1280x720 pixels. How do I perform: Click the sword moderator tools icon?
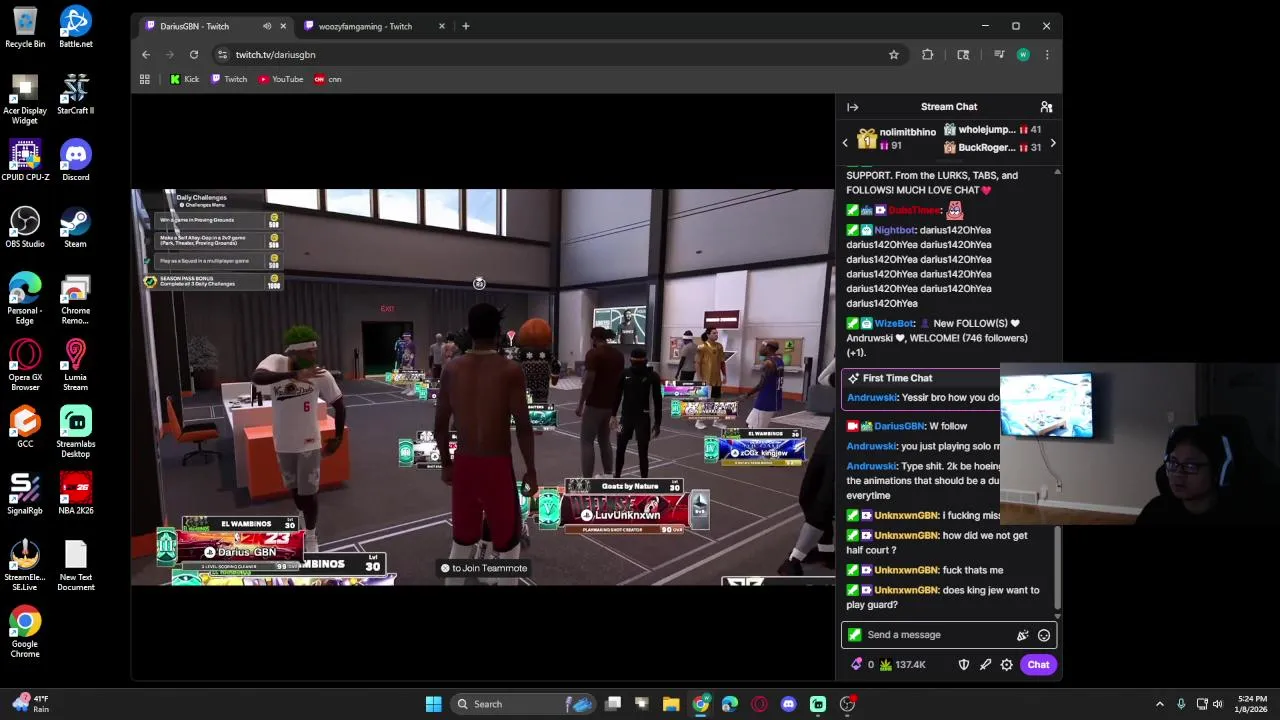click(x=985, y=664)
